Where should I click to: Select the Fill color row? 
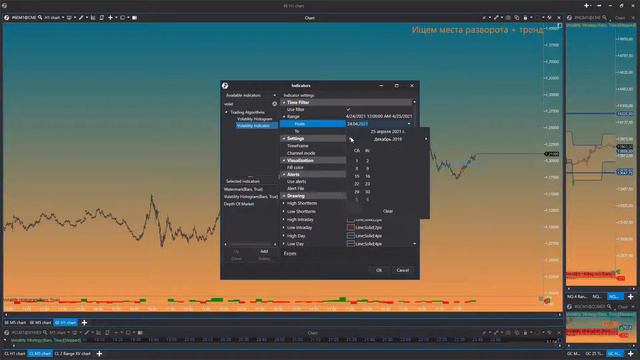313,167
